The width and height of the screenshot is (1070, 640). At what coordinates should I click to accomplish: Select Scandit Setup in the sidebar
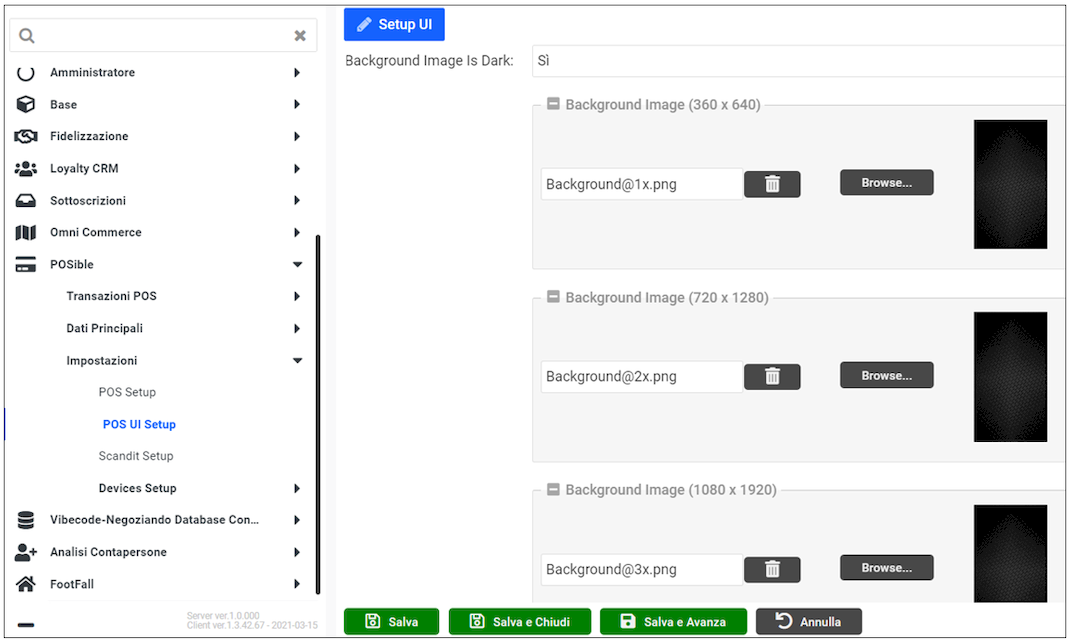[x=136, y=456]
